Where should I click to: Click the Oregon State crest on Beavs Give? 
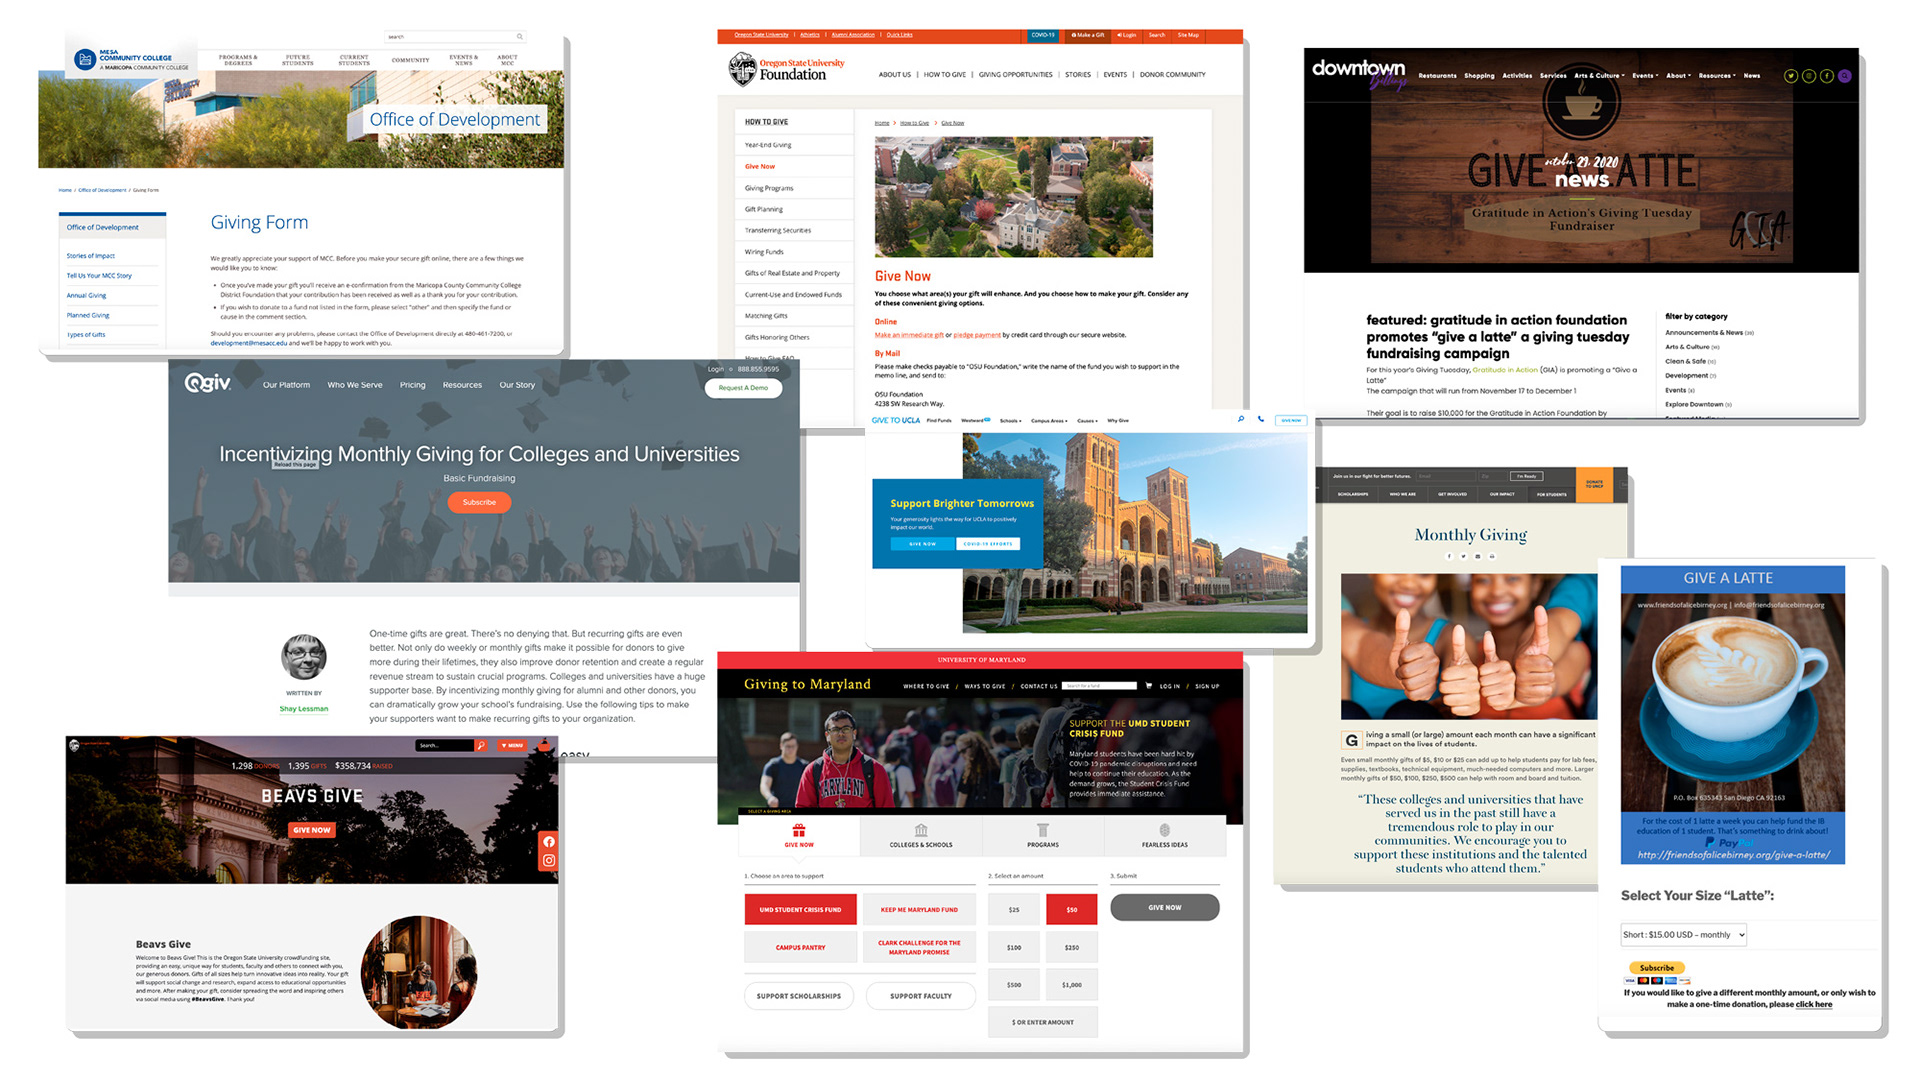point(73,743)
